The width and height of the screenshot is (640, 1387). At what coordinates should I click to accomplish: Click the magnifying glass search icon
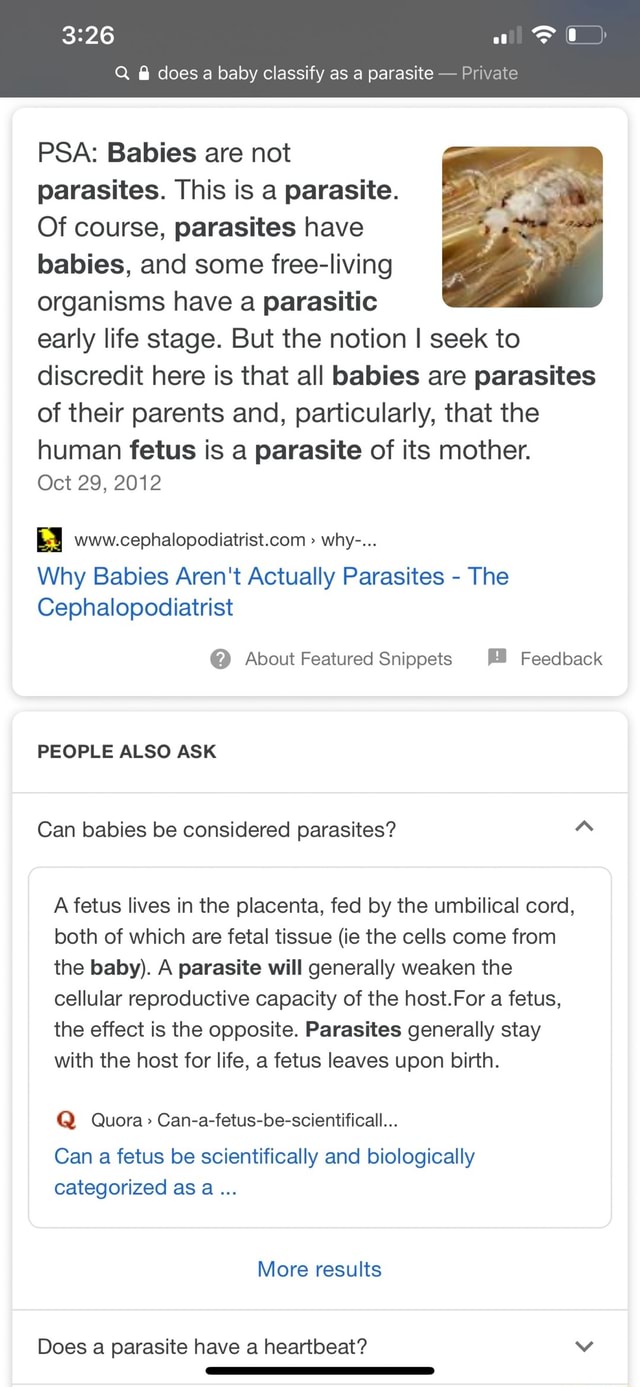click(121, 72)
